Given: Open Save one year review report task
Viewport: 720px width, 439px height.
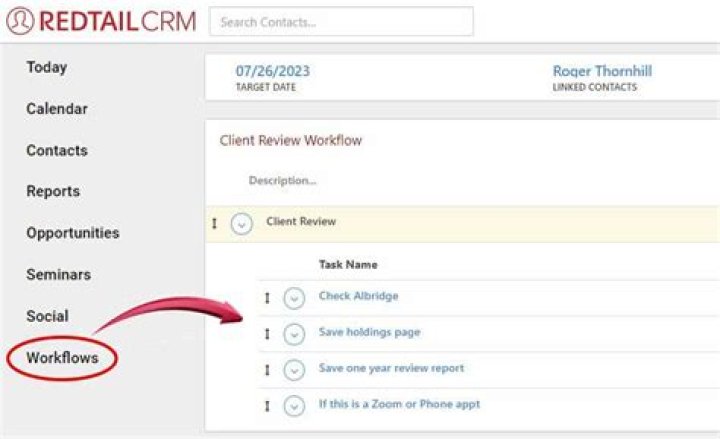Looking at the screenshot, I should click(x=392, y=368).
